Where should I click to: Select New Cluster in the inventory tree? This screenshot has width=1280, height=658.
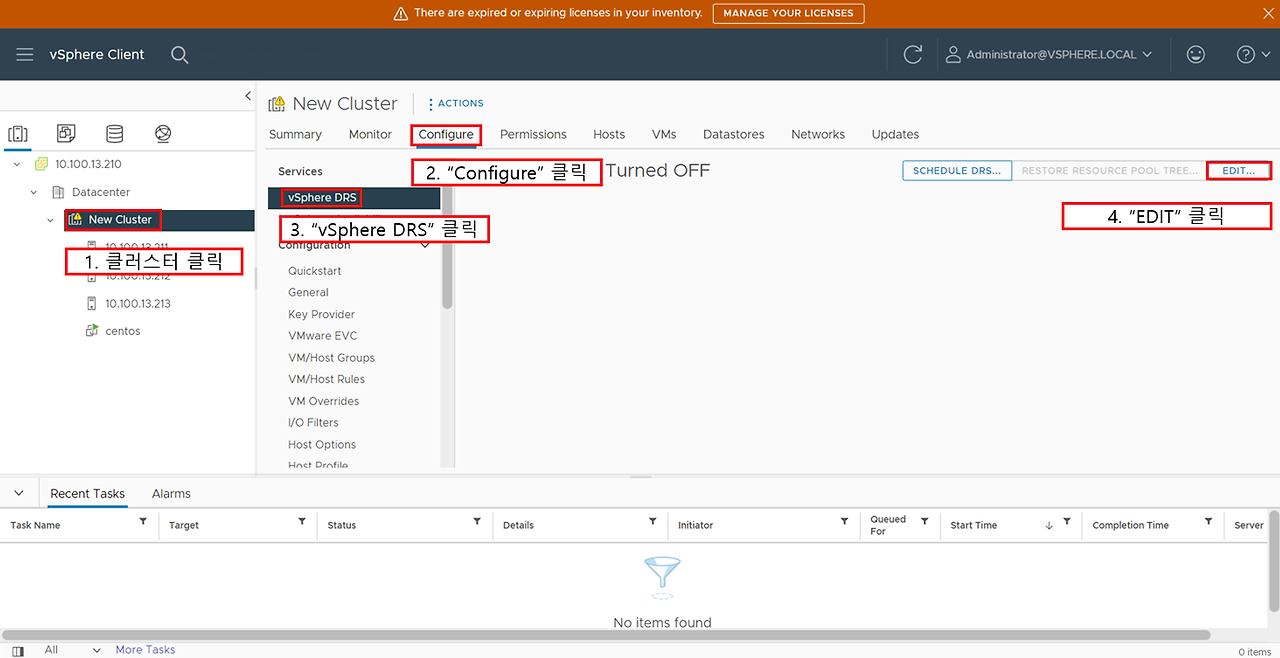click(120, 220)
